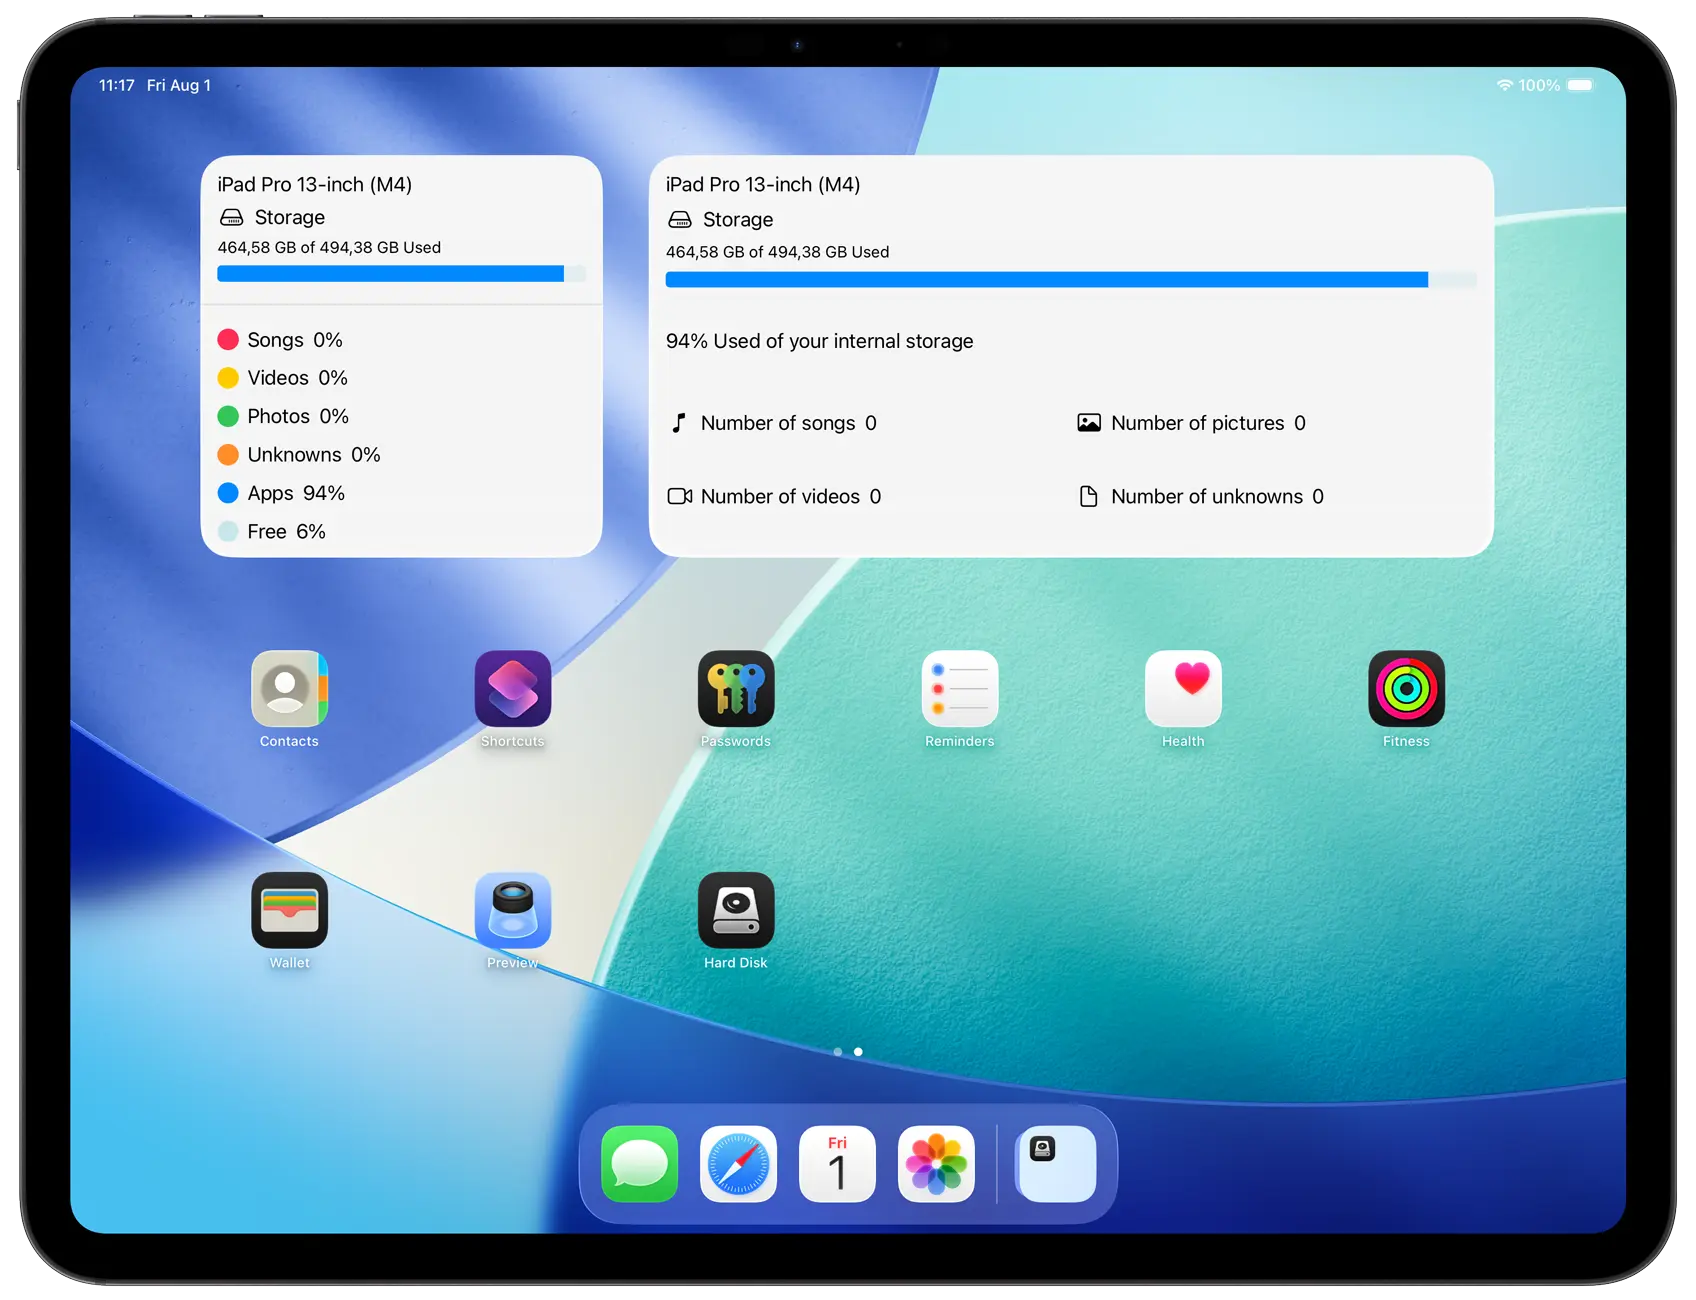Tap the battery indicator icon
The width and height of the screenshot is (1696, 1300).
1580,86
